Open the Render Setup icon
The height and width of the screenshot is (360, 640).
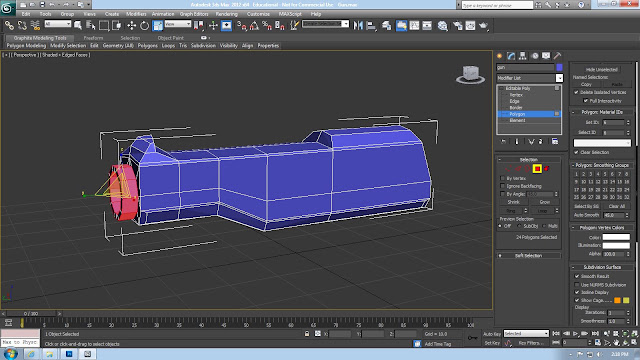point(458,26)
